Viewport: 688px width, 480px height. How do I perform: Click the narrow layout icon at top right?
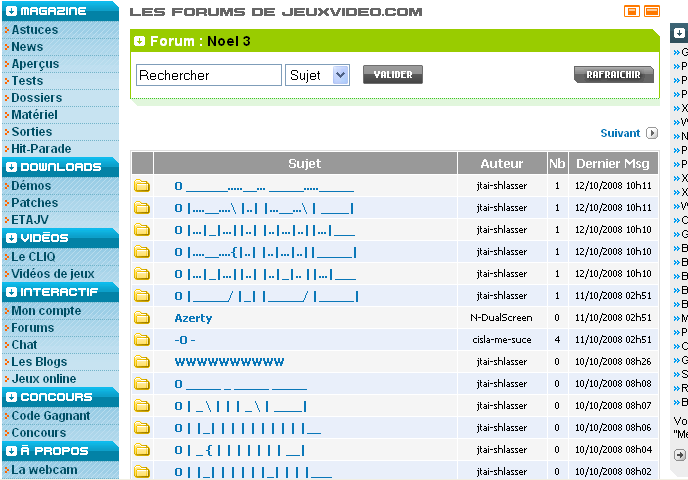click(631, 11)
